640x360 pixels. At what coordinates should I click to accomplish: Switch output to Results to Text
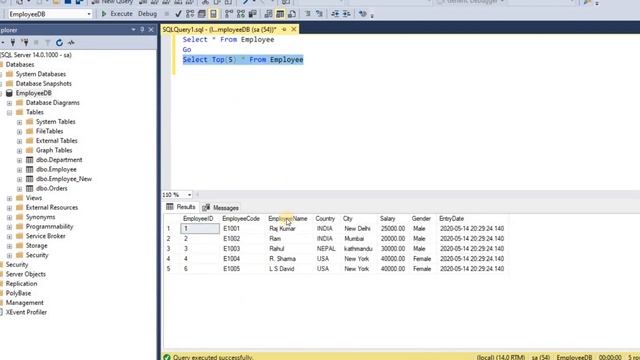[x=268, y=14]
